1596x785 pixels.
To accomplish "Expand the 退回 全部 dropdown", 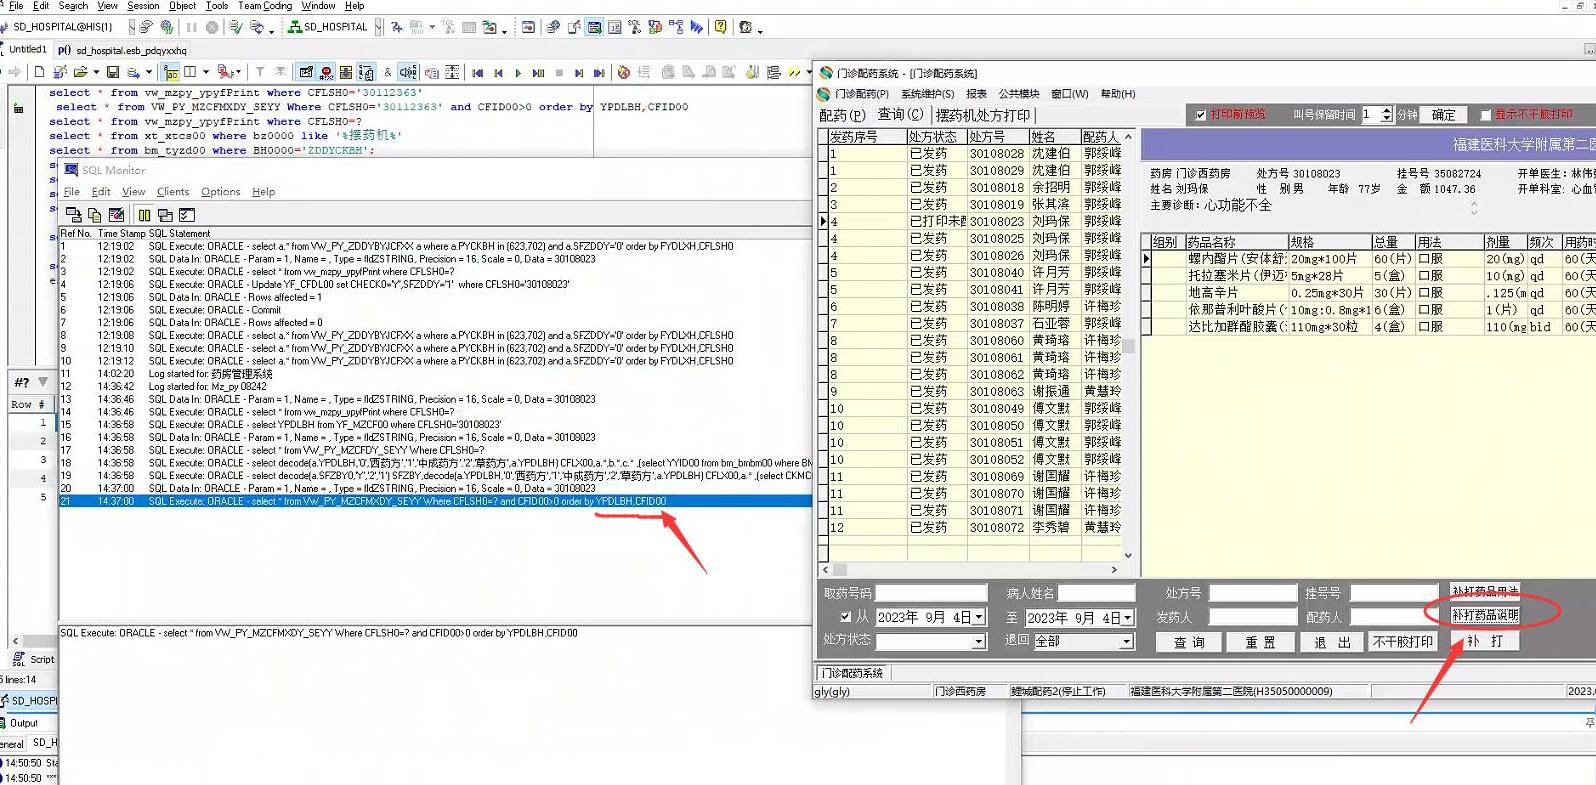I will click(1127, 642).
